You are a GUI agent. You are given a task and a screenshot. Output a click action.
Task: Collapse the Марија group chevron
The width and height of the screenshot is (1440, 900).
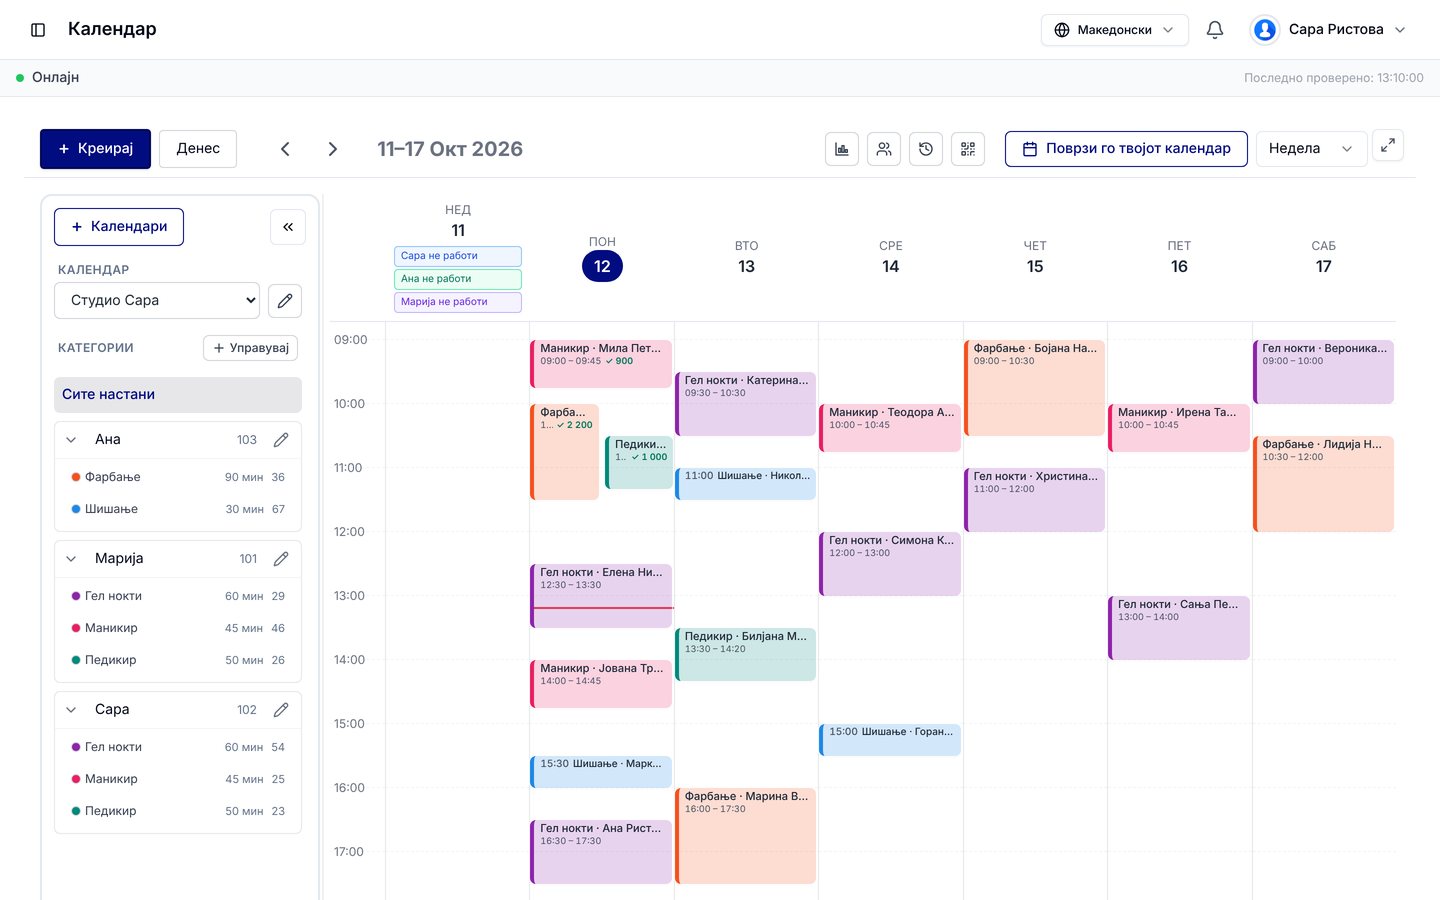click(71, 559)
